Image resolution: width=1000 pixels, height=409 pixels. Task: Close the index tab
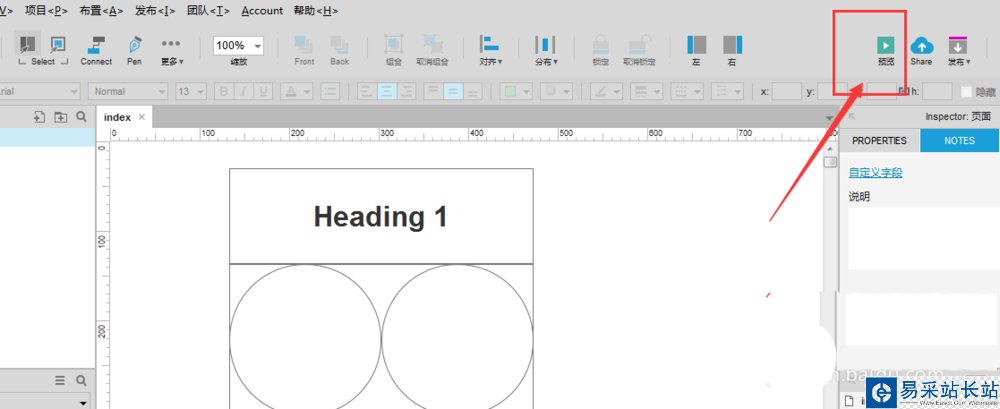(142, 117)
